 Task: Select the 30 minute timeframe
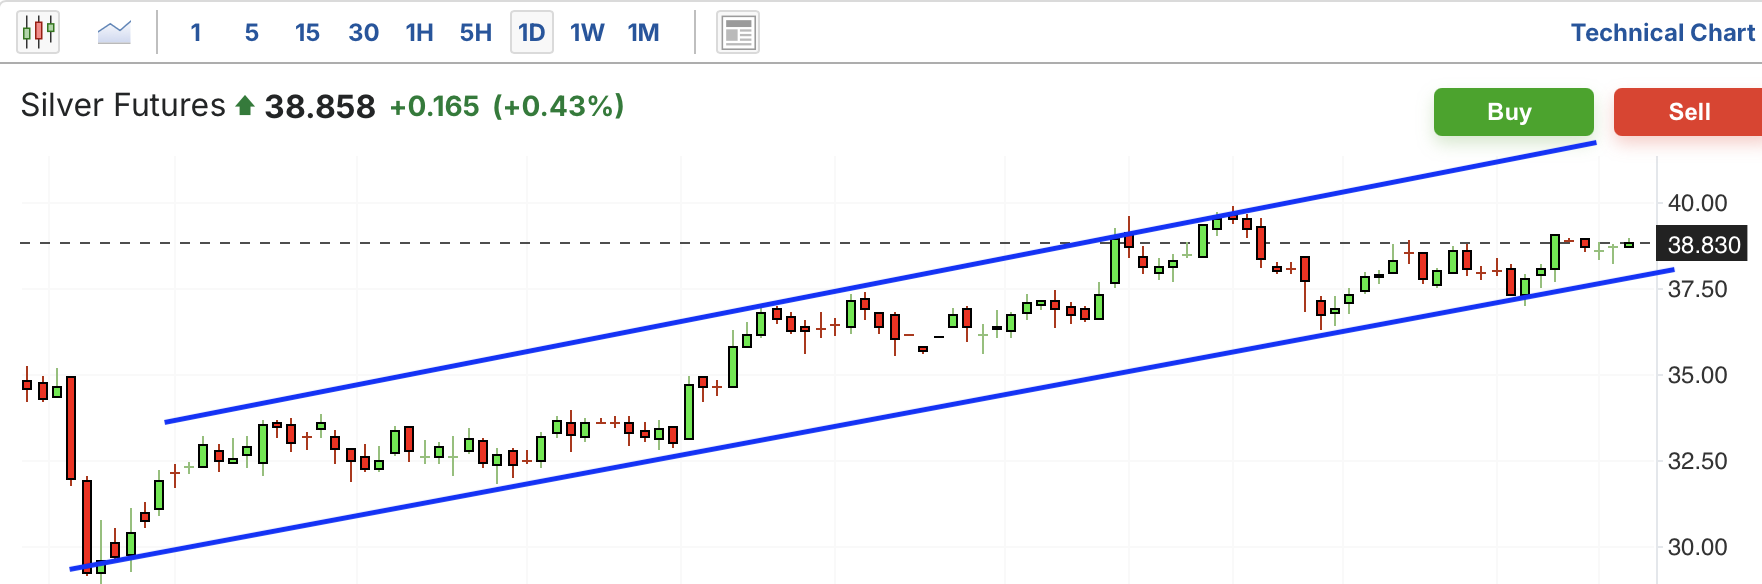point(363,33)
